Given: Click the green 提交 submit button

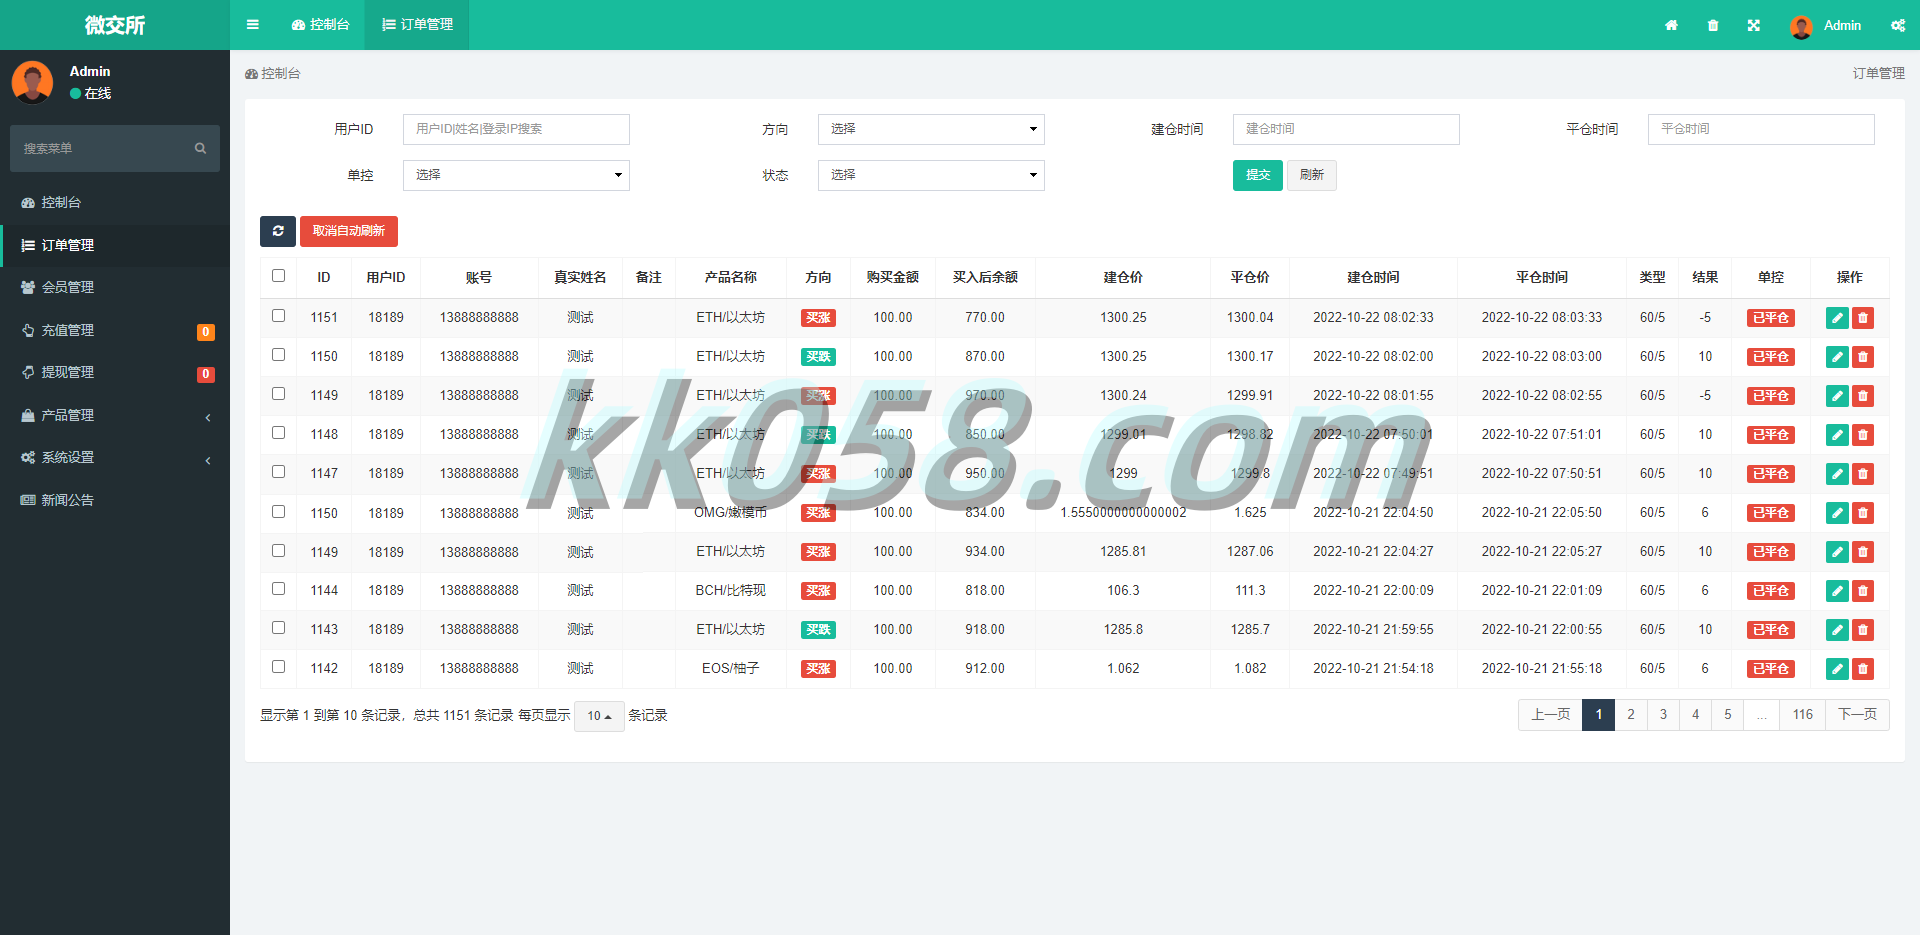Looking at the screenshot, I should 1258,175.
